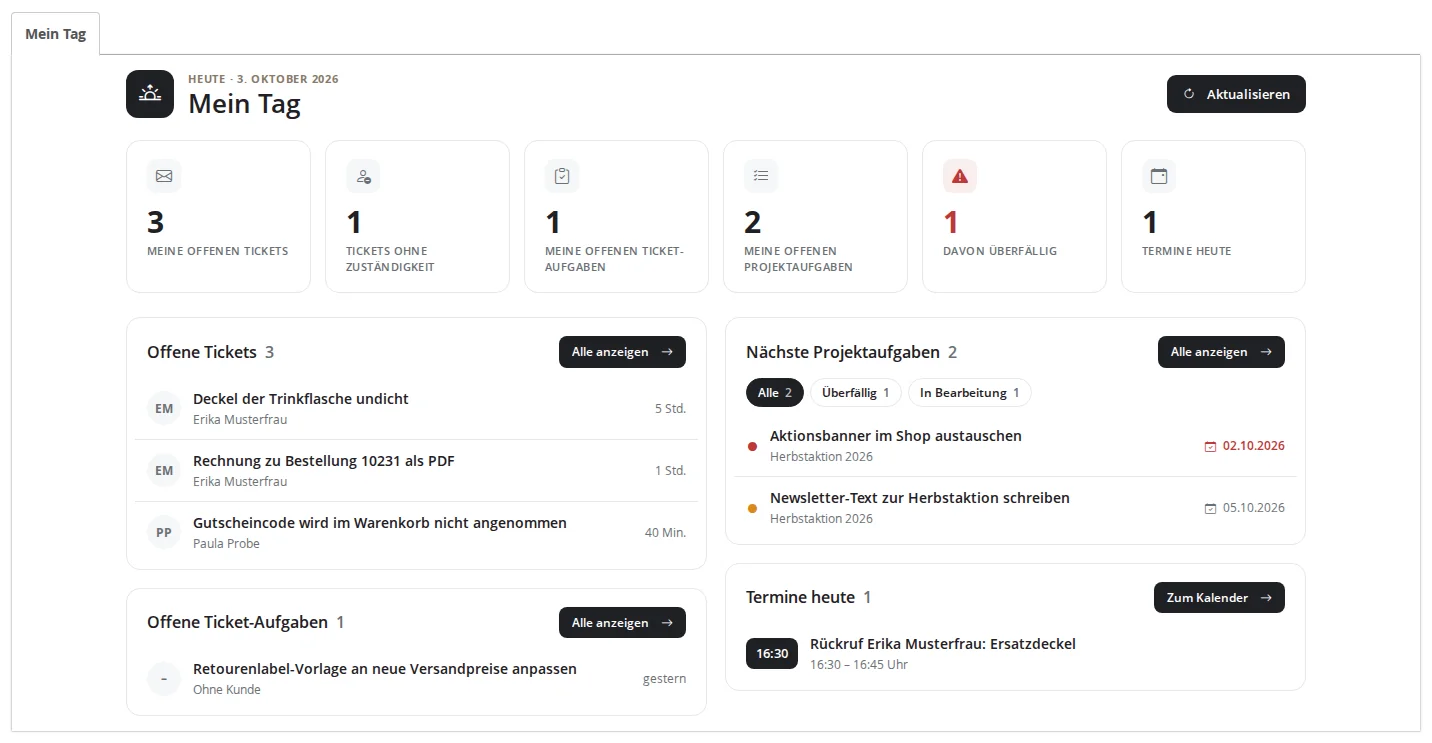The width and height of the screenshot is (1432, 743).
Task: Click the dash avatar beside Retourenlabel-Vorlage task
Action: click(x=164, y=678)
